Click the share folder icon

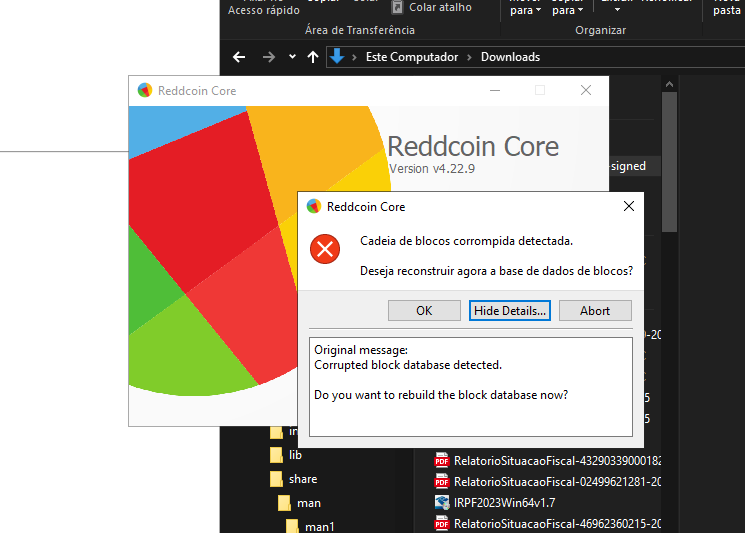(276, 479)
